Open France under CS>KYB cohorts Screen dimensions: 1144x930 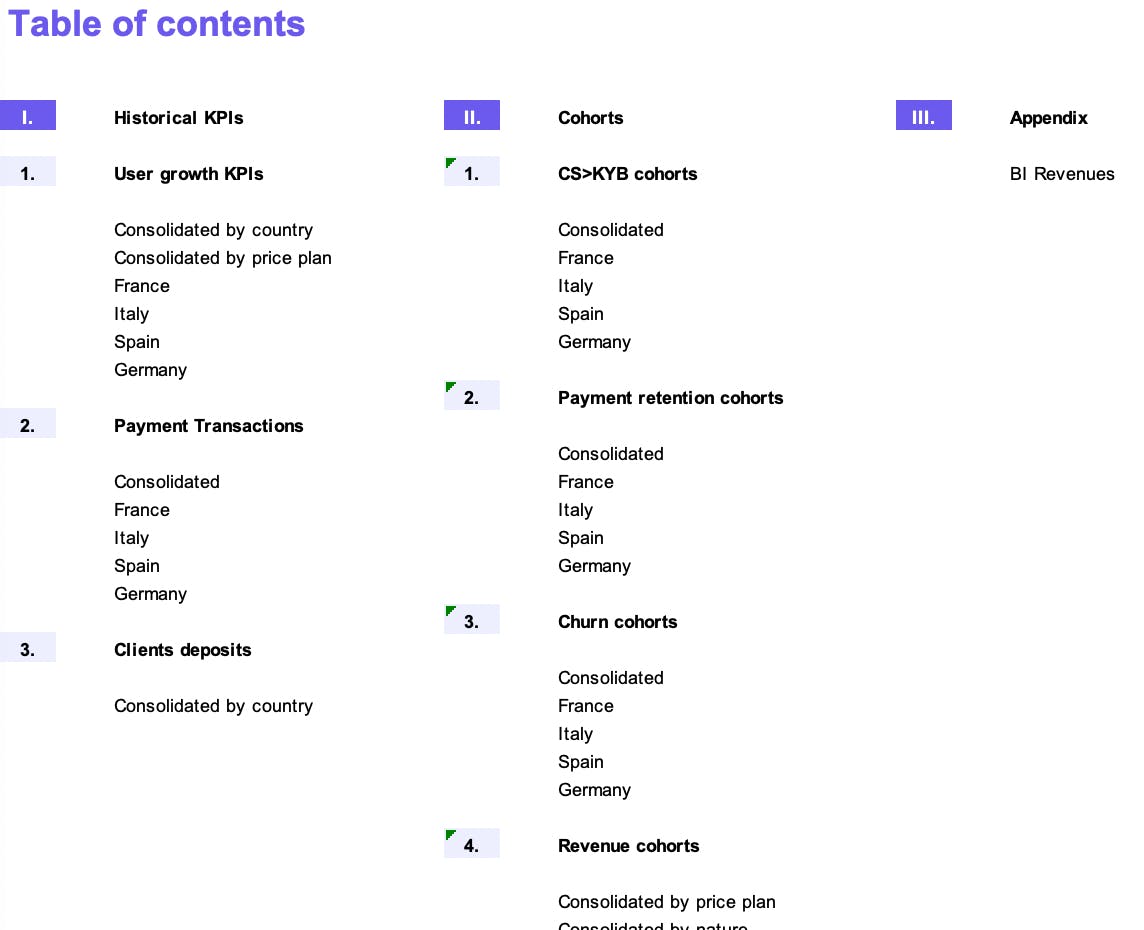pyautogui.click(x=586, y=258)
